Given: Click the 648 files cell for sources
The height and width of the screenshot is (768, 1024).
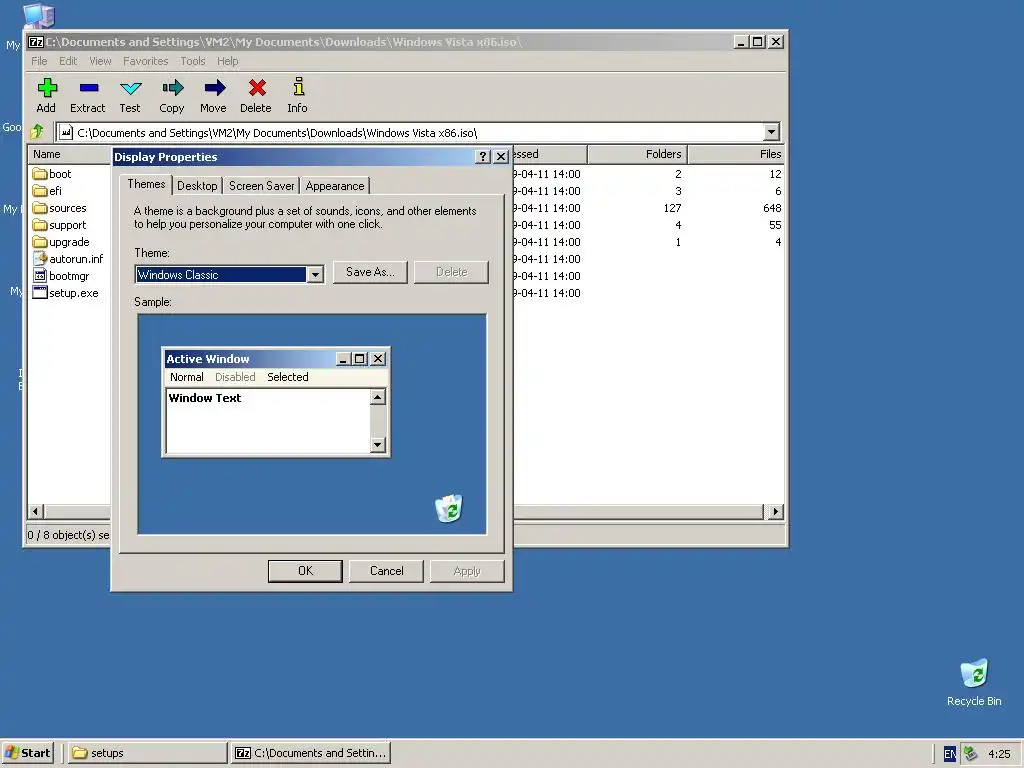Looking at the screenshot, I should [x=772, y=208].
